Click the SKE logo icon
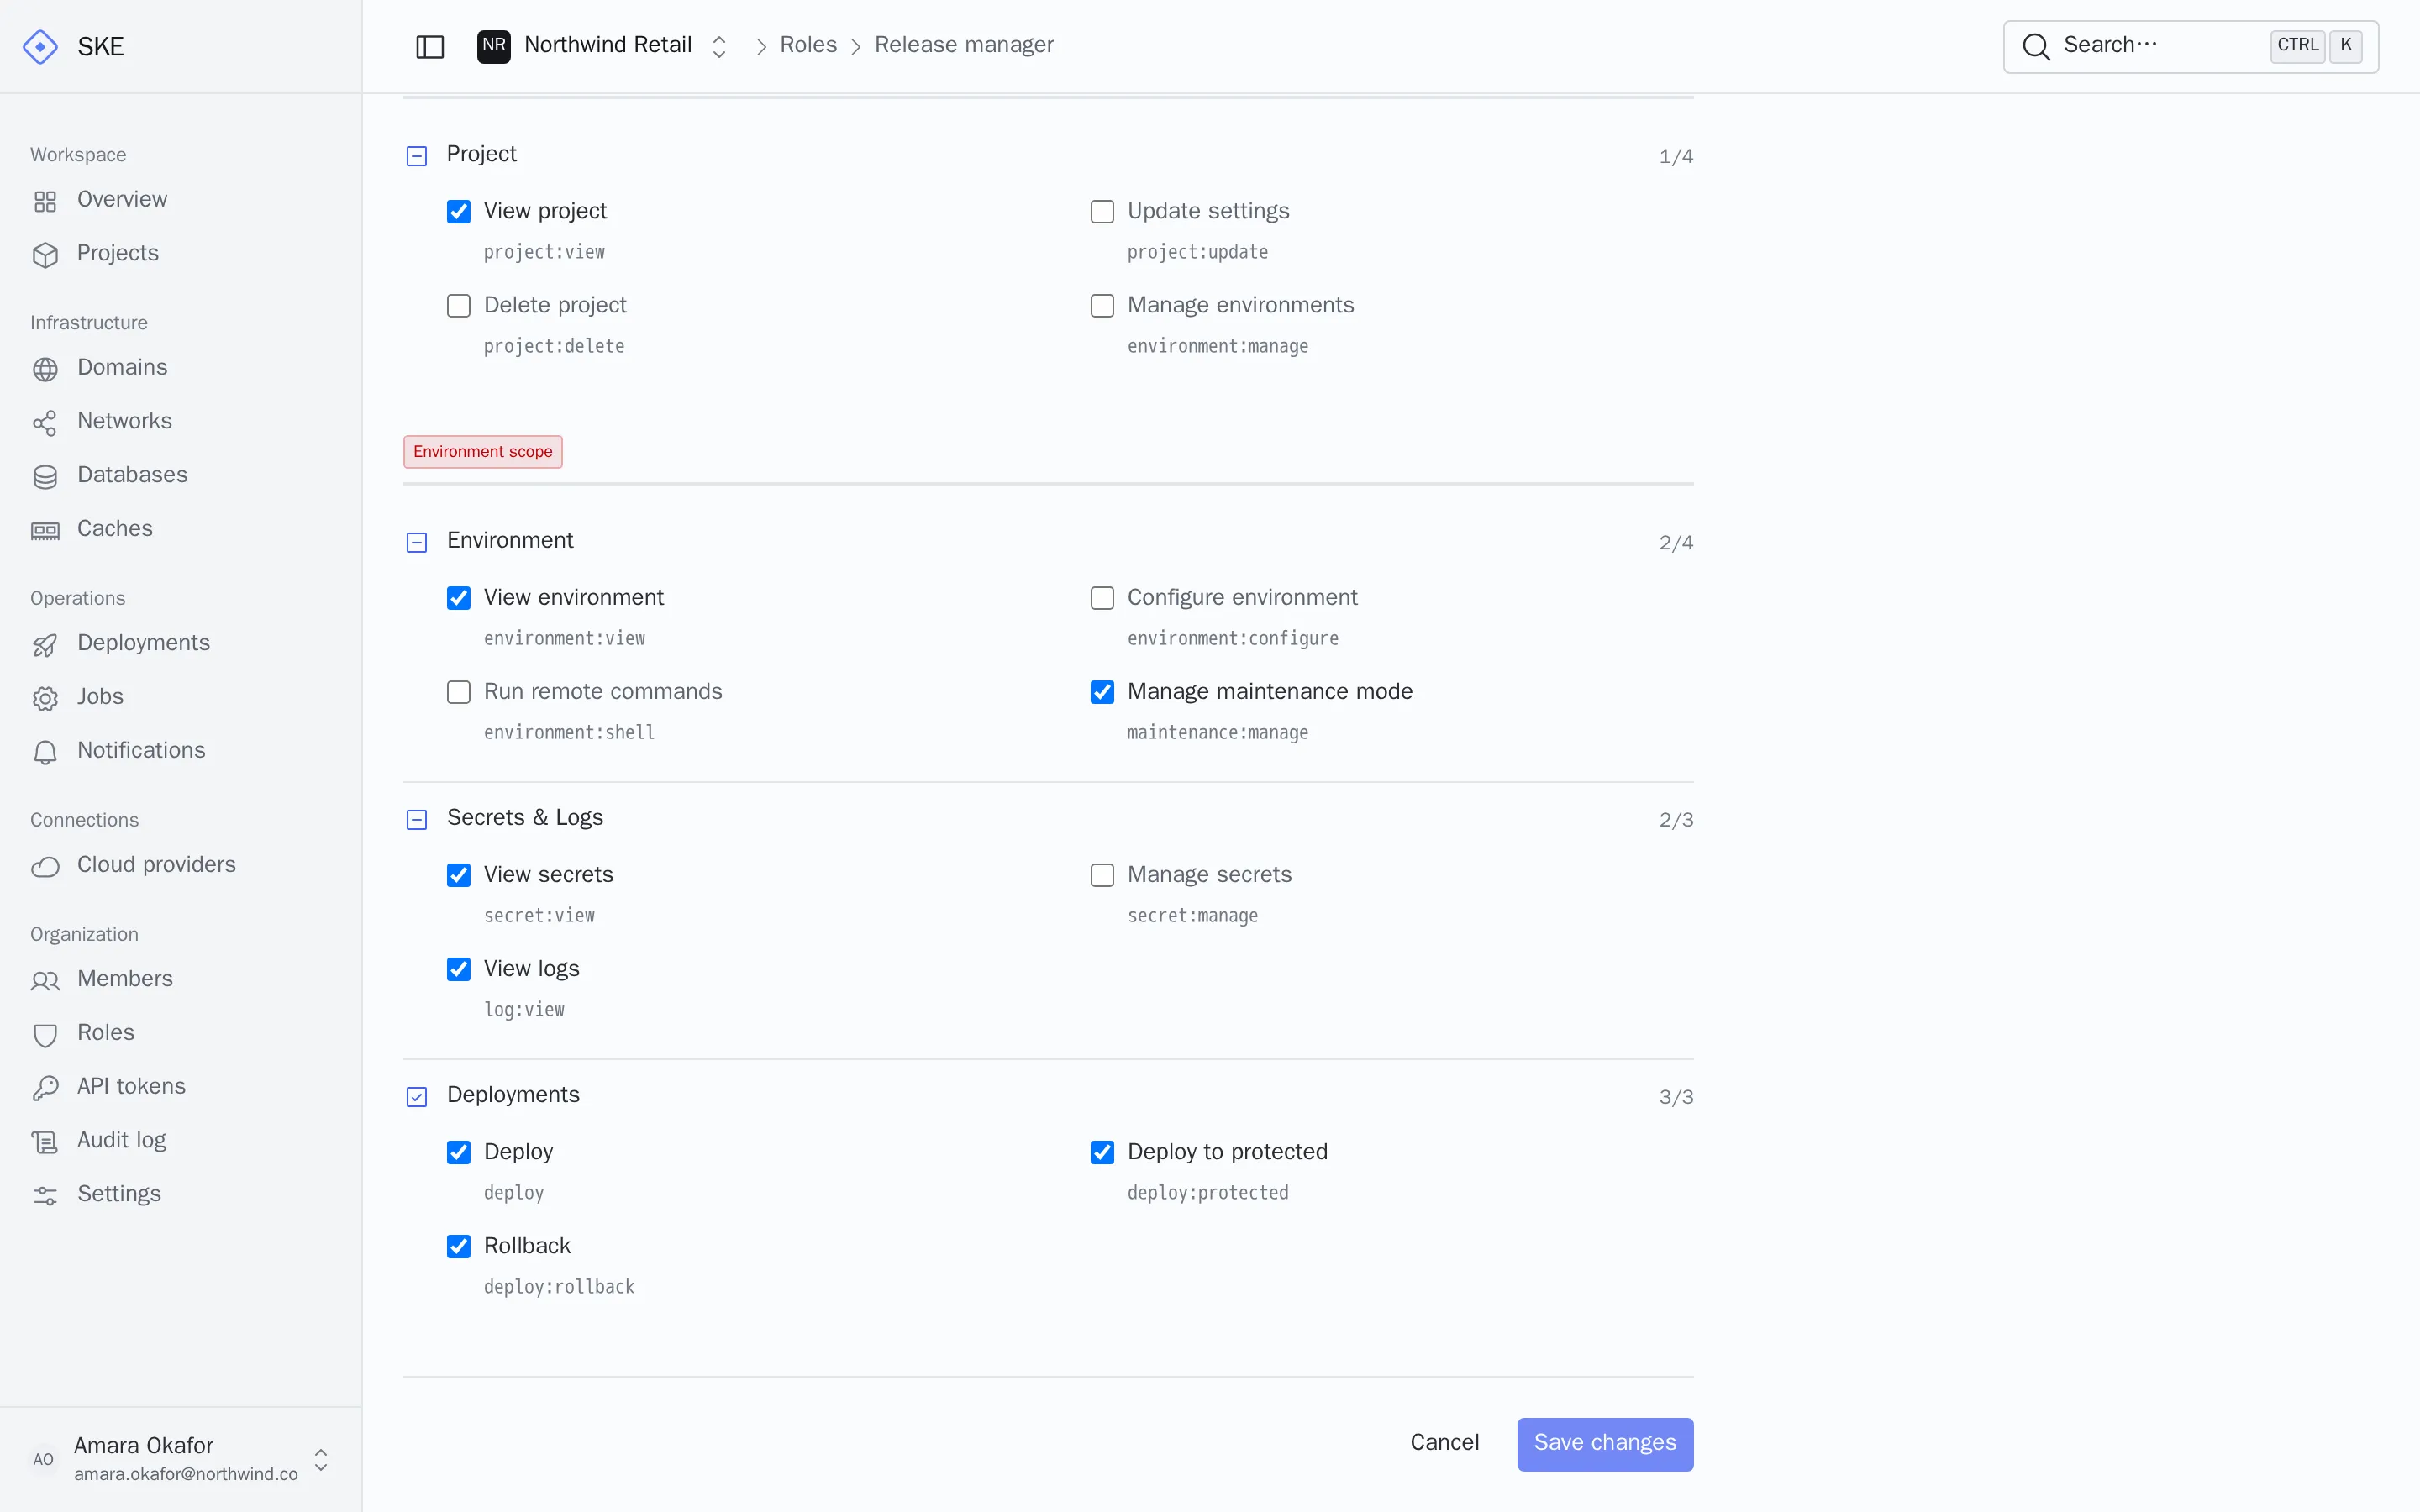The image size is (2420, 1512). coord(40,47)
